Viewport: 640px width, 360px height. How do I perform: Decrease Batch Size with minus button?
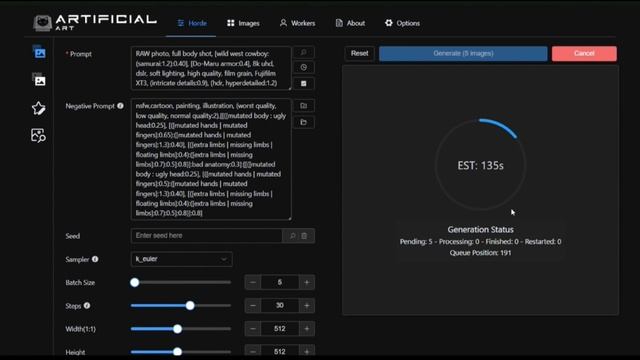tap(253, 282)
